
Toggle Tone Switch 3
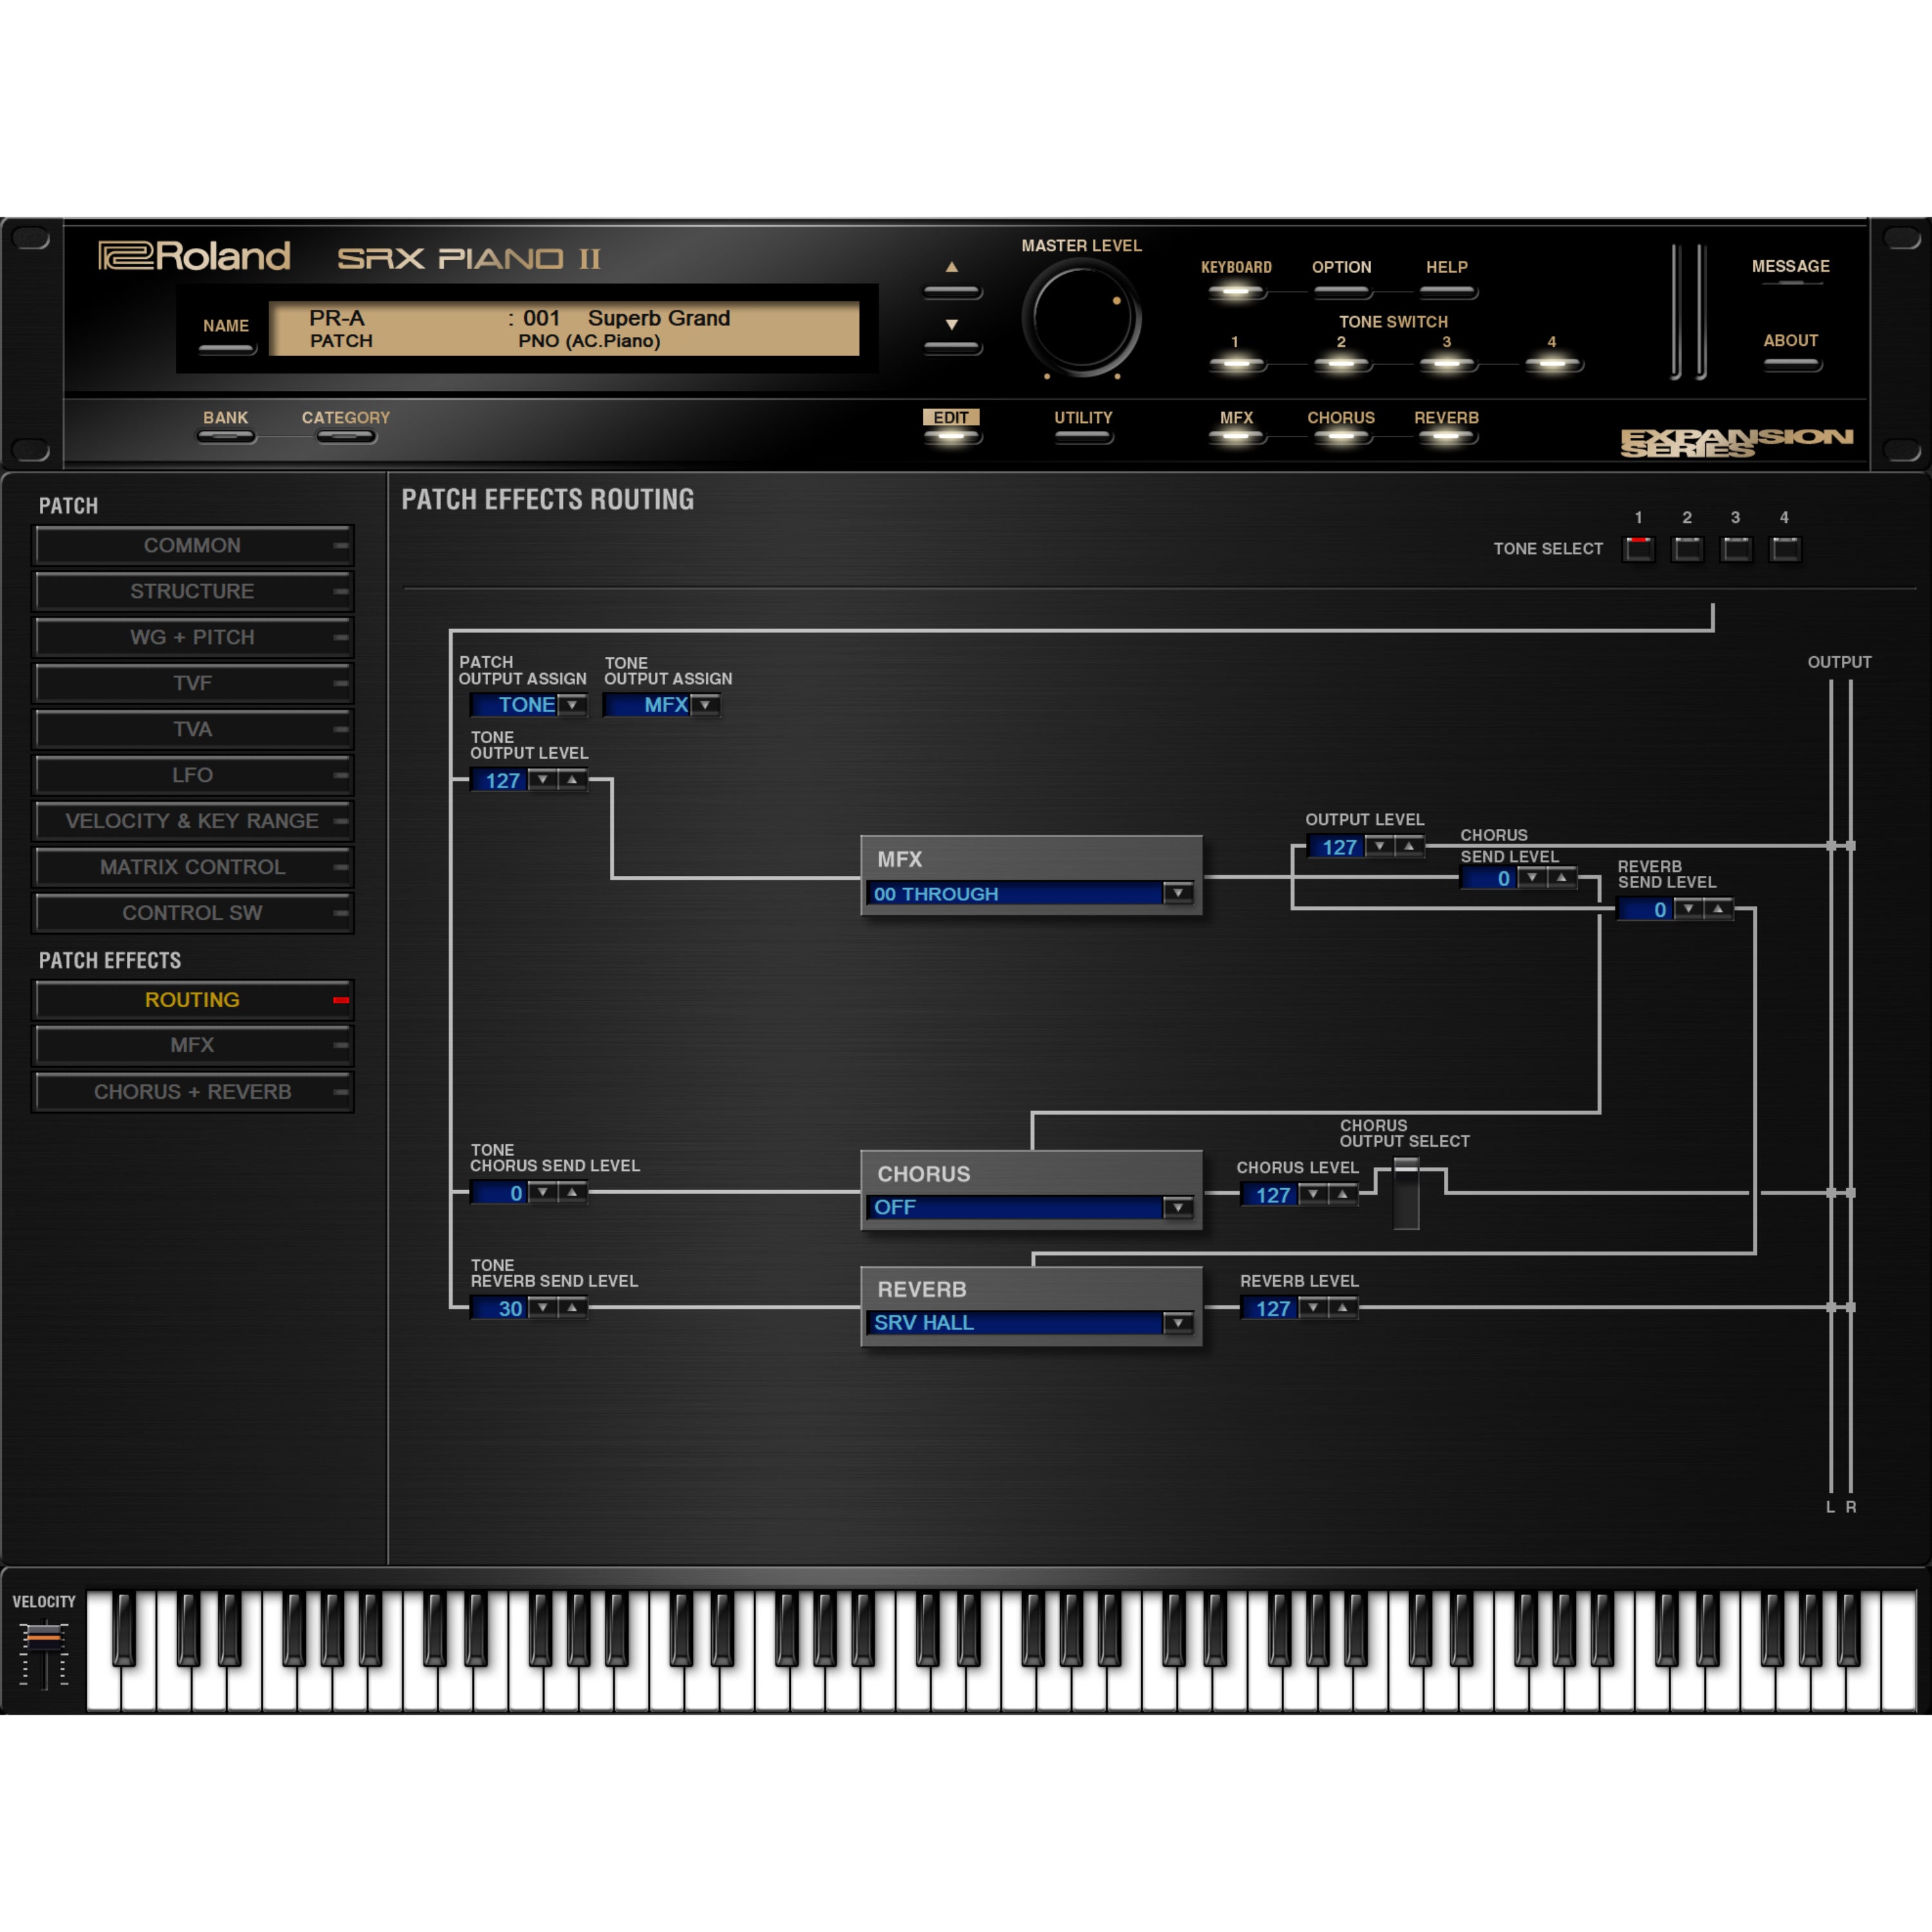(x=1447, y=364)
